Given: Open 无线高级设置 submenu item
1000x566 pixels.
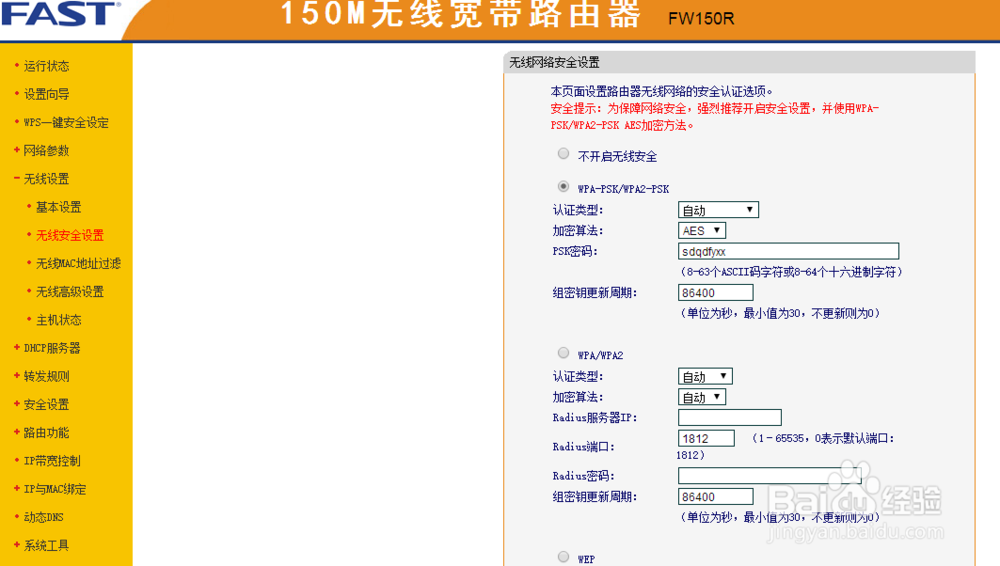Looking at the screenshot, I should 70,291.
